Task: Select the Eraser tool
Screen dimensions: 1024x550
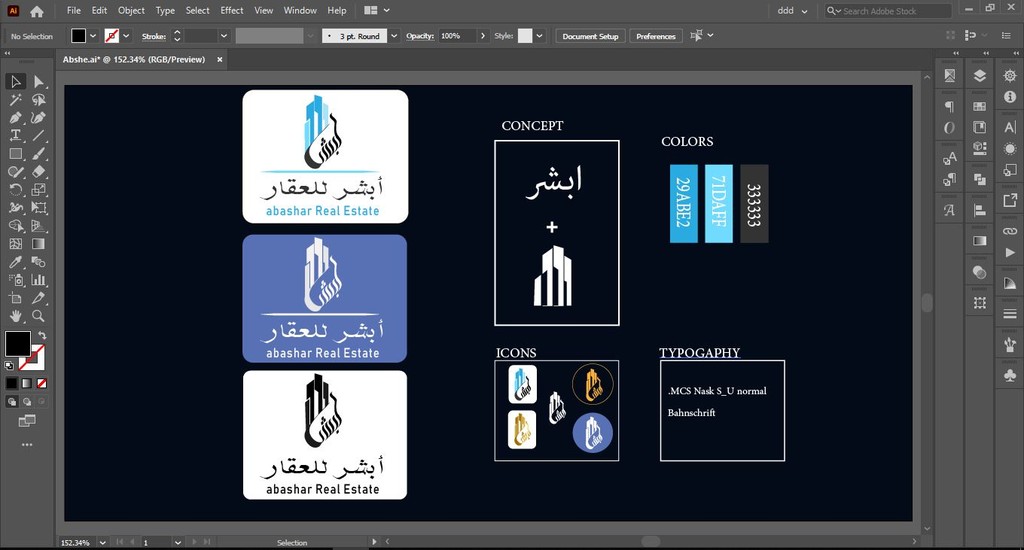Action: coord(39,172)
